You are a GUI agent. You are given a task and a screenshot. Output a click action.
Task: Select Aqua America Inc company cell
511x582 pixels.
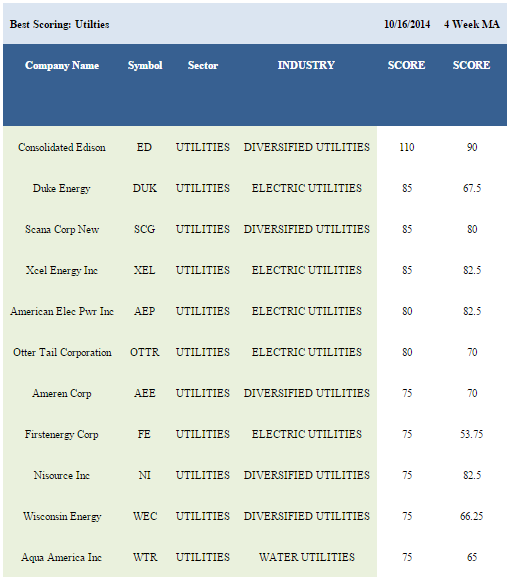tap(62, 558)
